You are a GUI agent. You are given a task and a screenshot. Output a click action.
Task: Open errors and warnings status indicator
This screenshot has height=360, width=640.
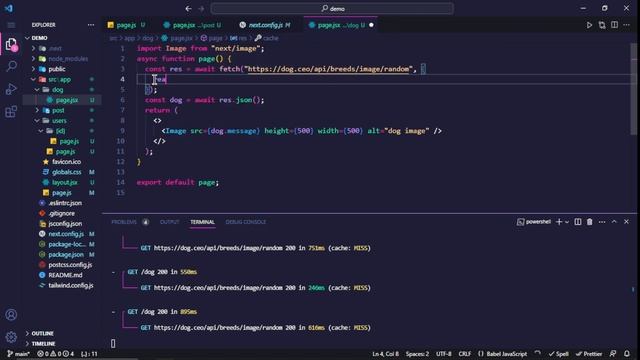coord(56,353)
